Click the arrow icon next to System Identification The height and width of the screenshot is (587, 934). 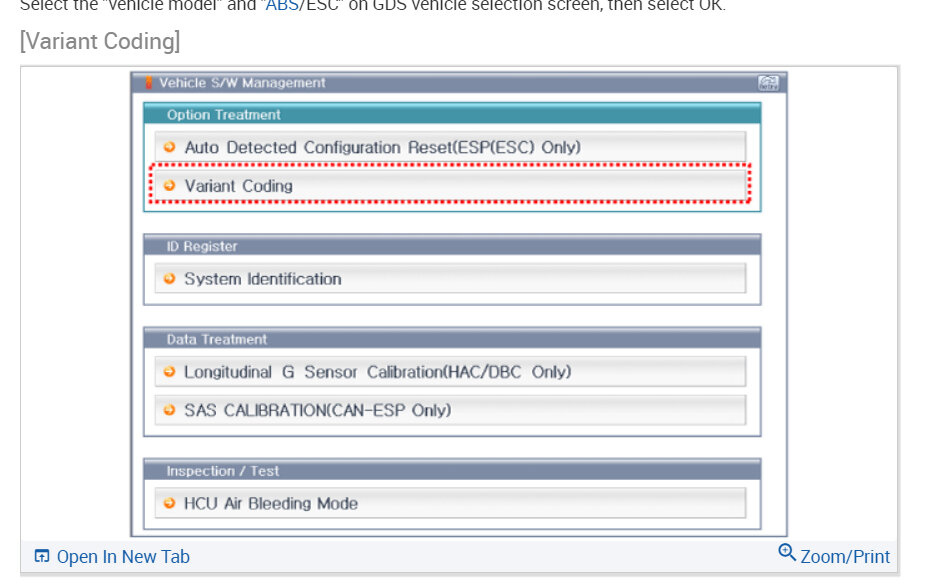169,279
